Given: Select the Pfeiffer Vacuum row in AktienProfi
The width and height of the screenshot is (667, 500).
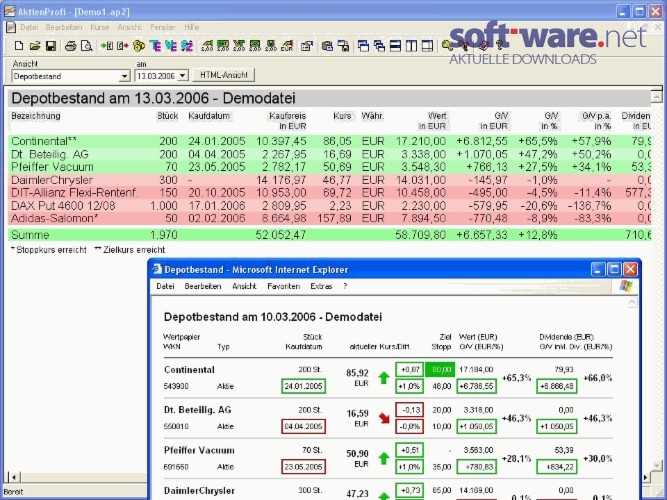Looking at the screenshot, I should click(x=330, y=167).
